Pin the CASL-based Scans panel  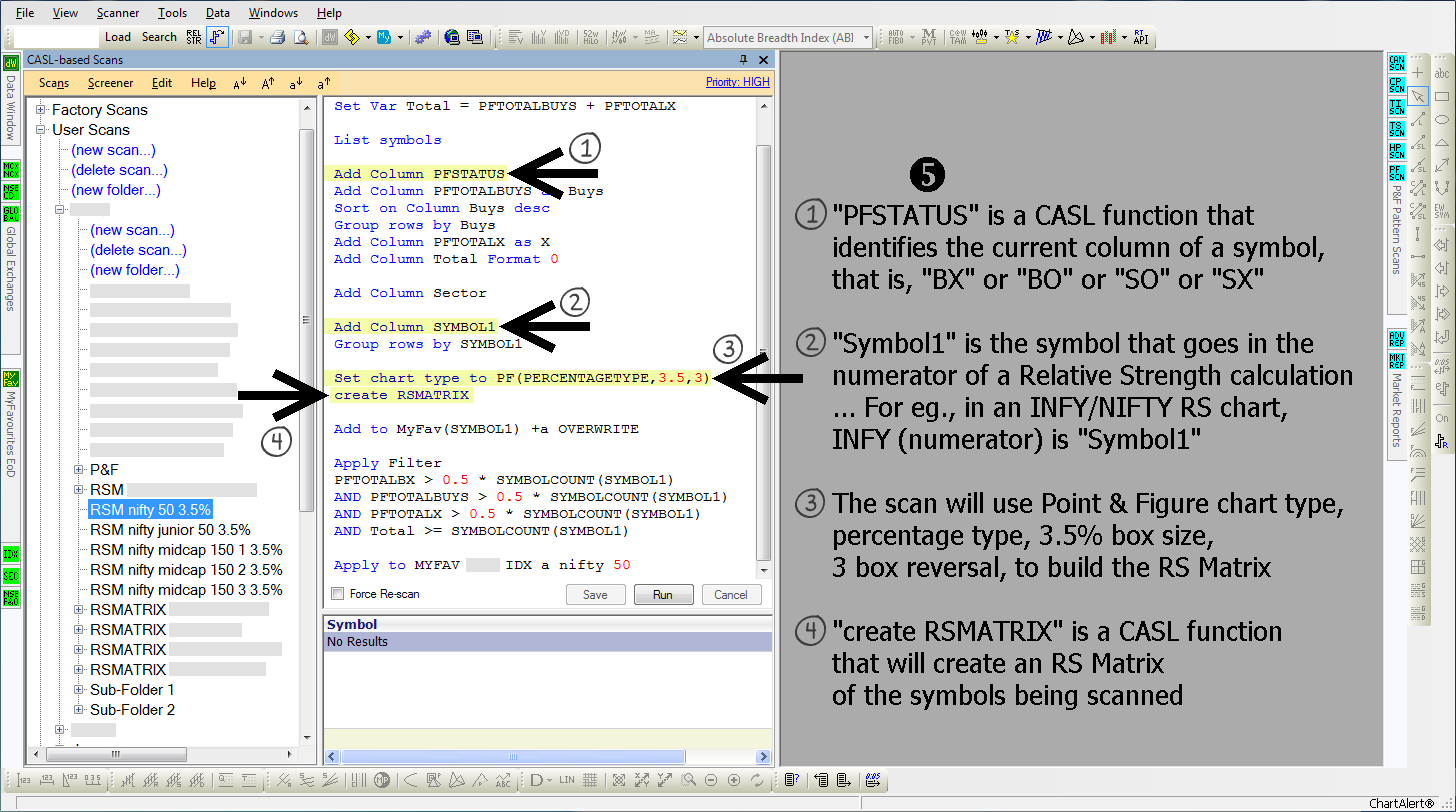pos(743,60)
